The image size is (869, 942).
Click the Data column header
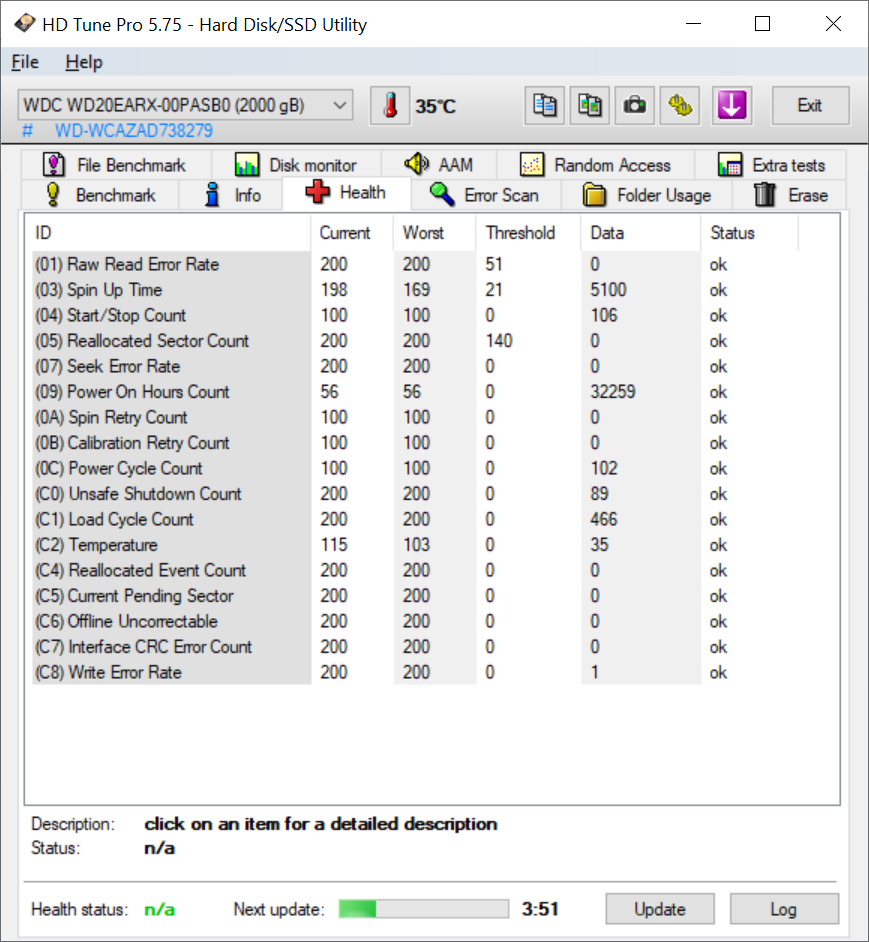(641, 233)
